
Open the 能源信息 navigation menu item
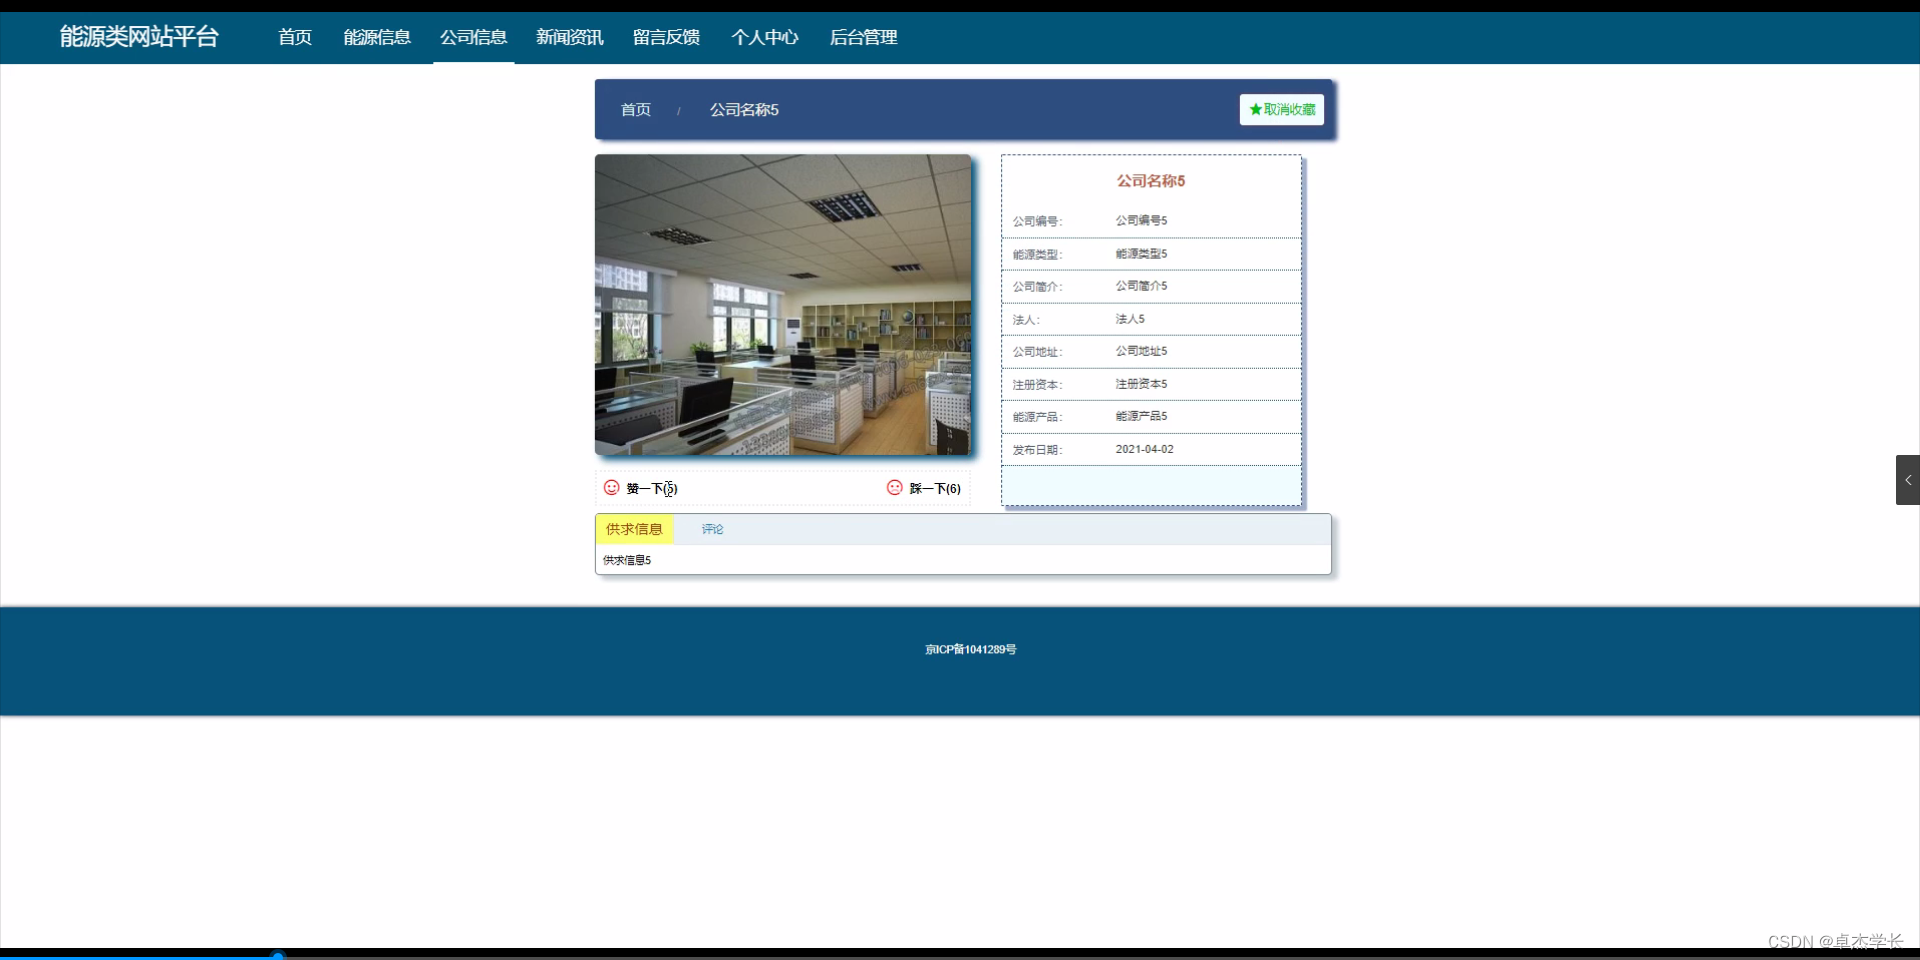[x=376, y=37]
